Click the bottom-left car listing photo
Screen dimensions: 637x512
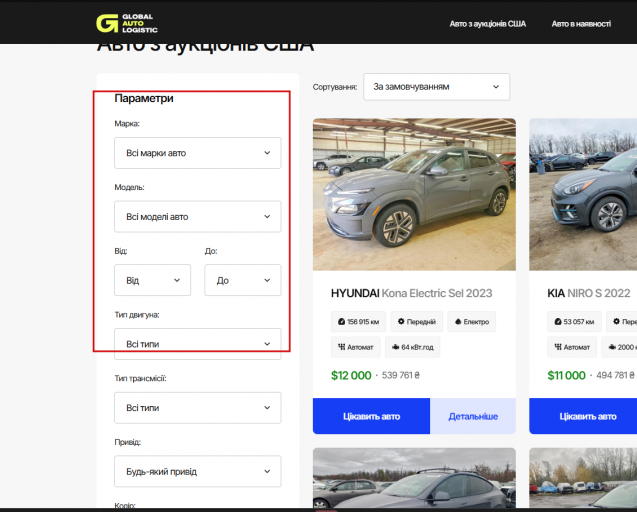[x=414, y=478]
